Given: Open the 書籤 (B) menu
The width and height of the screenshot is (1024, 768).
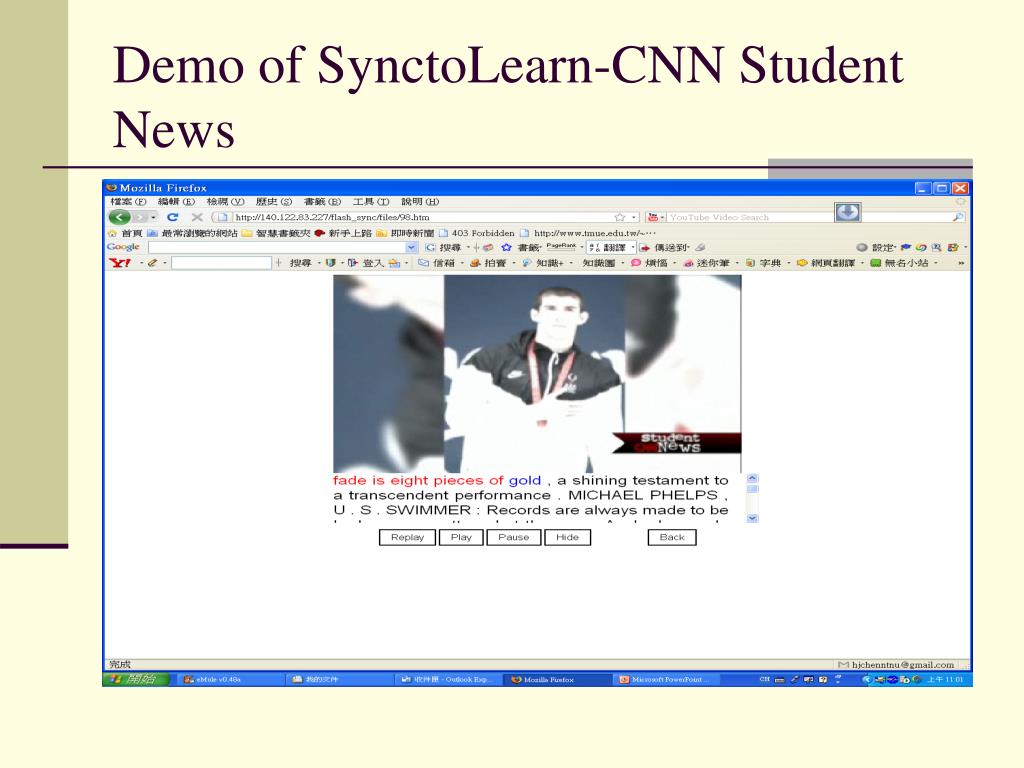Looking at the screenshot, I should (323, 202).
